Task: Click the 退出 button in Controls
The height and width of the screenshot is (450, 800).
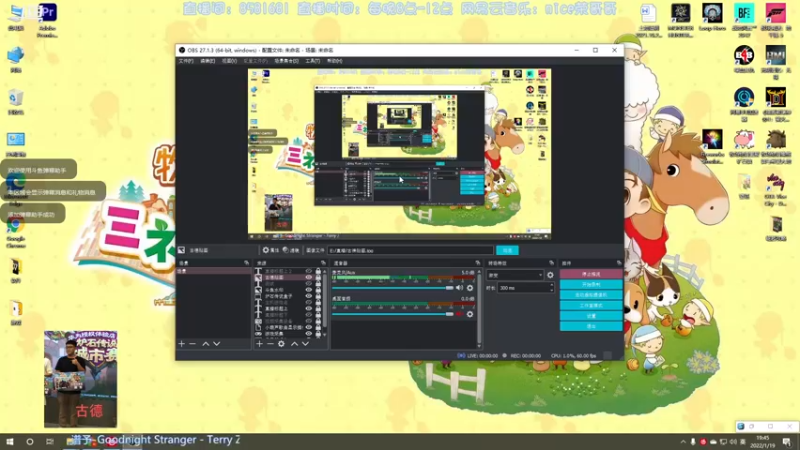Action: [591, 326]
